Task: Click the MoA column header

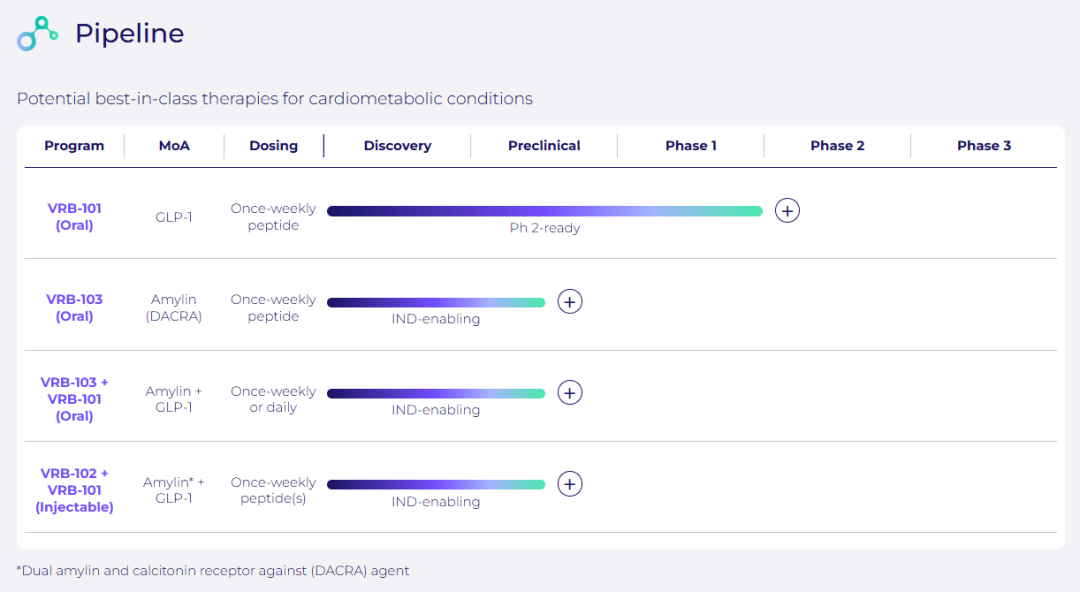Action: coord(174,146)
